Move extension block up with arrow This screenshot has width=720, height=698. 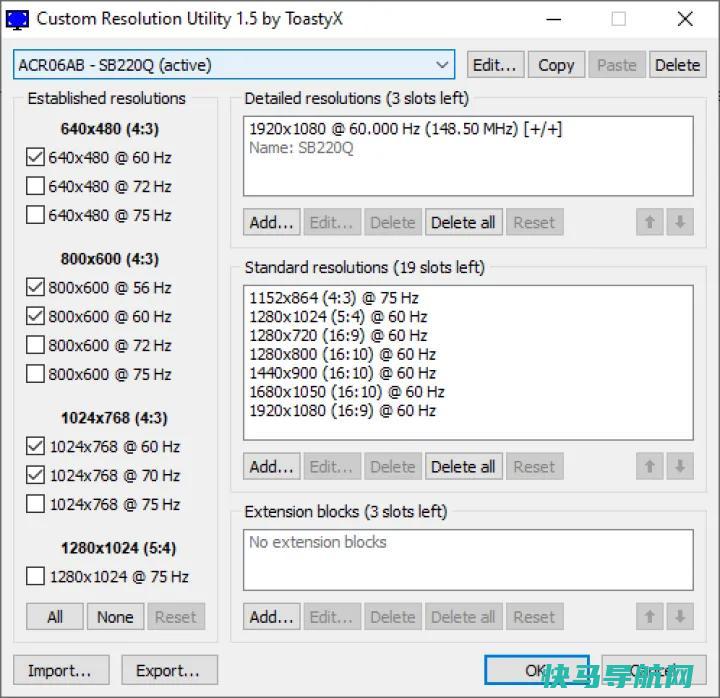(650, 617)
